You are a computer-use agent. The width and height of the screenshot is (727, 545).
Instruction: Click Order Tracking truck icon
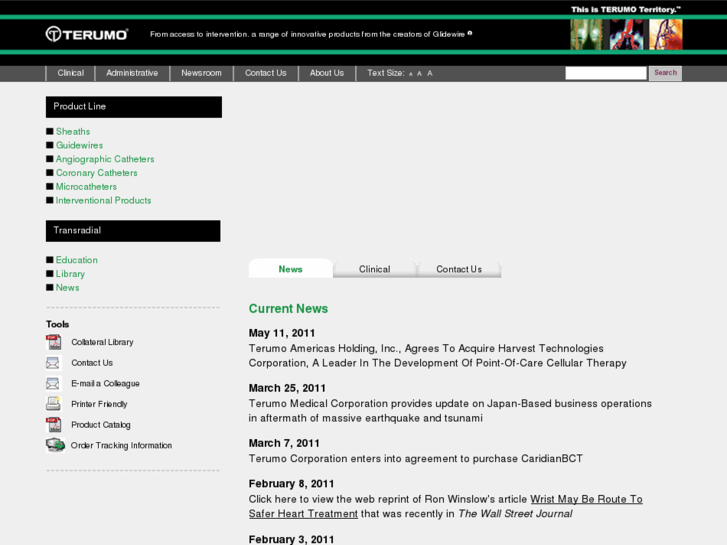tap(55, 445)
